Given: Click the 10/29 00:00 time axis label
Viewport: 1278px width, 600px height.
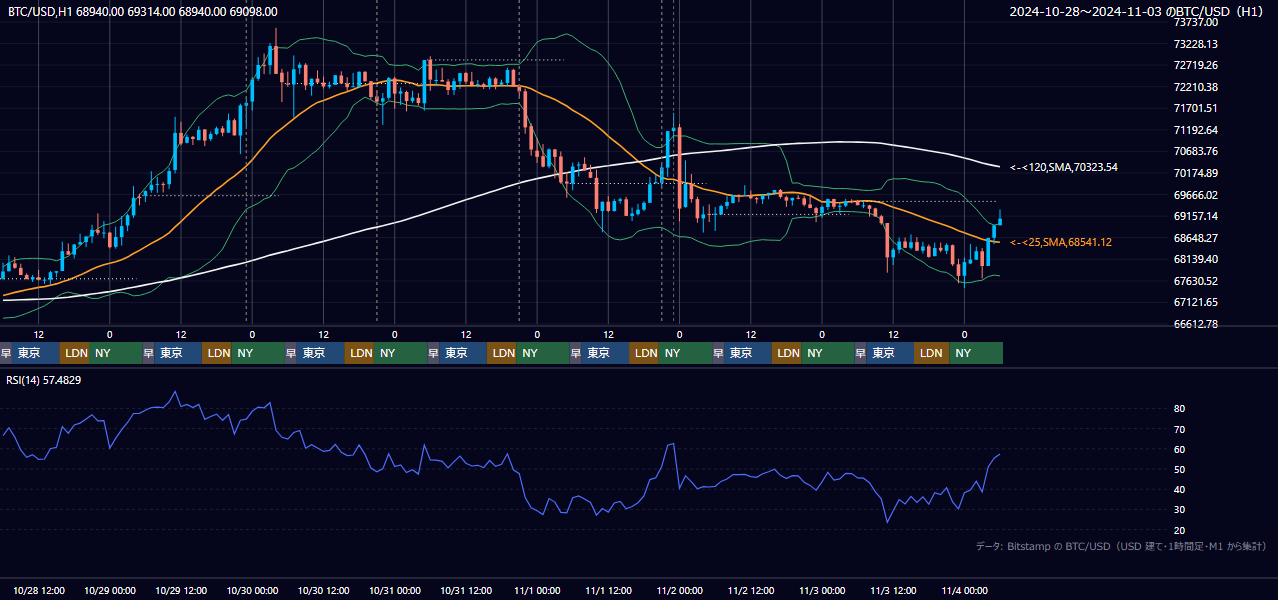Looking at the screenshot, I should tap(110, 590).
